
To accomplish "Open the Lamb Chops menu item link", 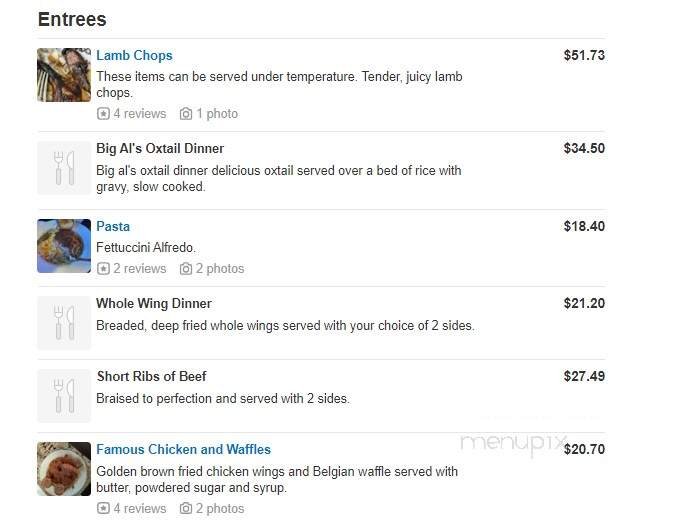I will pos(134,55).
